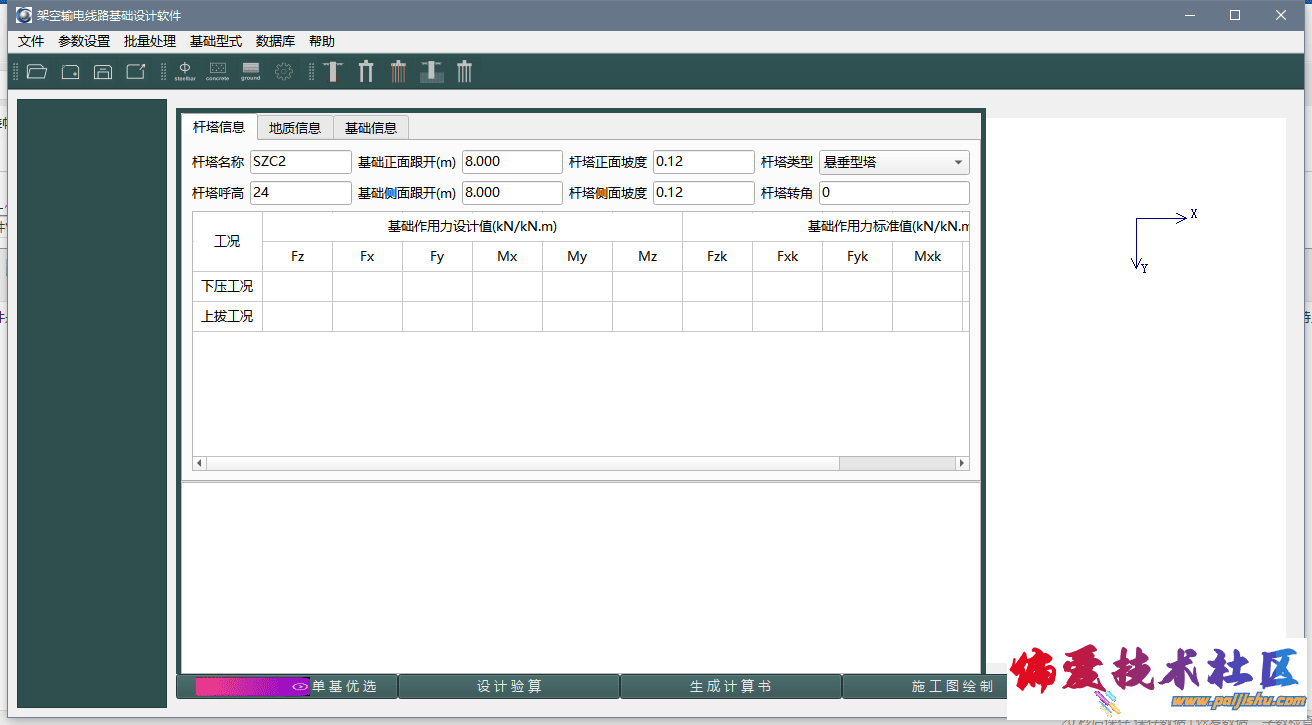
Task: Click the new file toolbar icon
Action: tap(70, 72)
